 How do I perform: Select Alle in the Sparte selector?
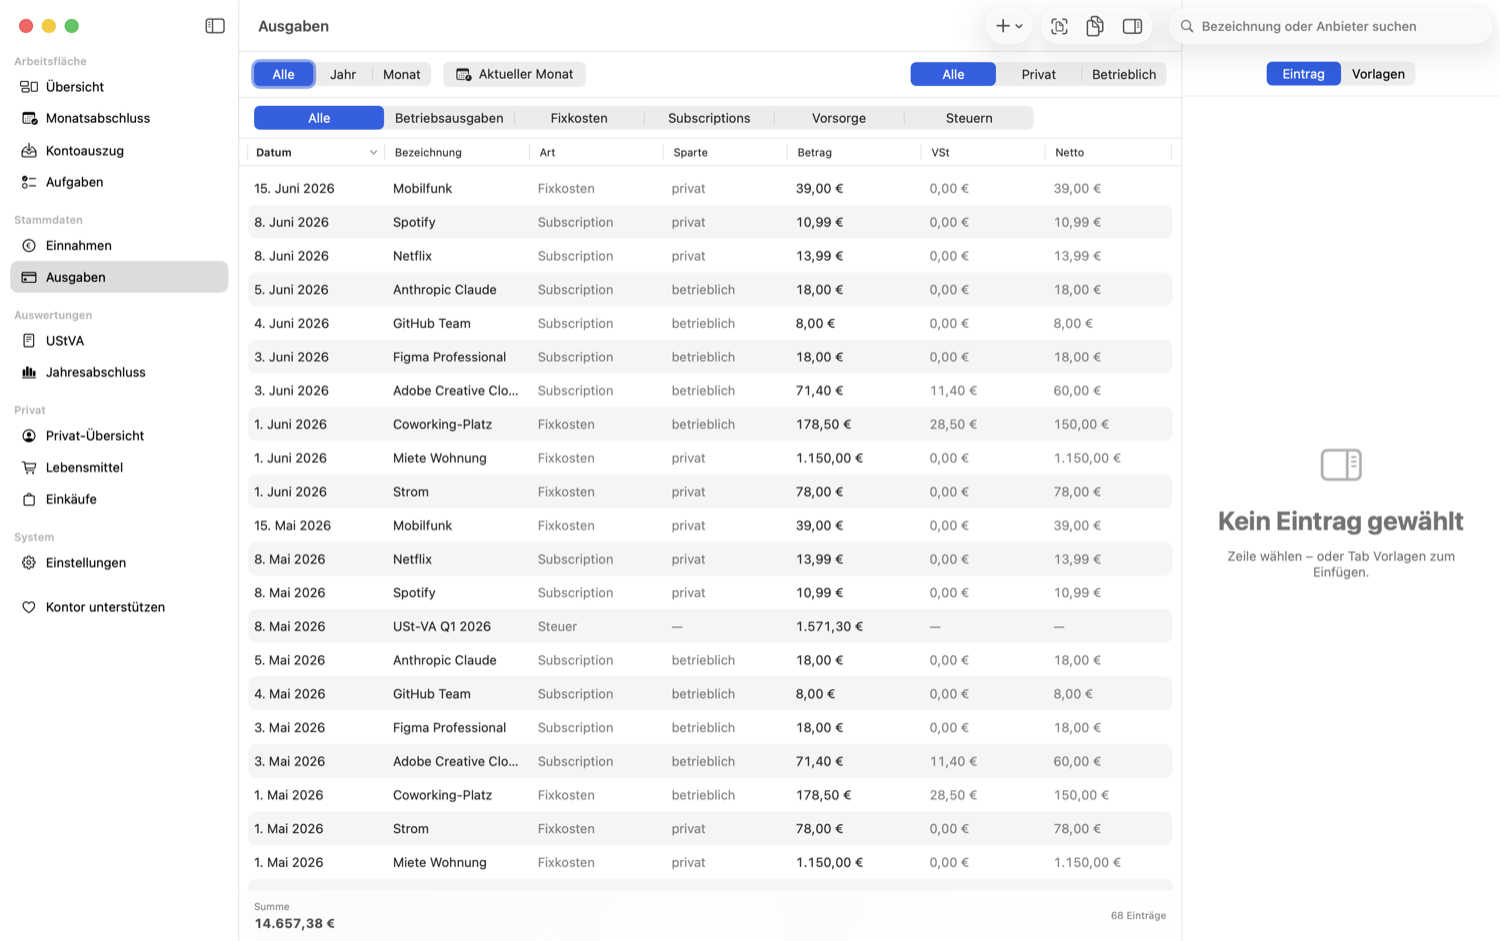pyautogui.click(x=953, y=74)
